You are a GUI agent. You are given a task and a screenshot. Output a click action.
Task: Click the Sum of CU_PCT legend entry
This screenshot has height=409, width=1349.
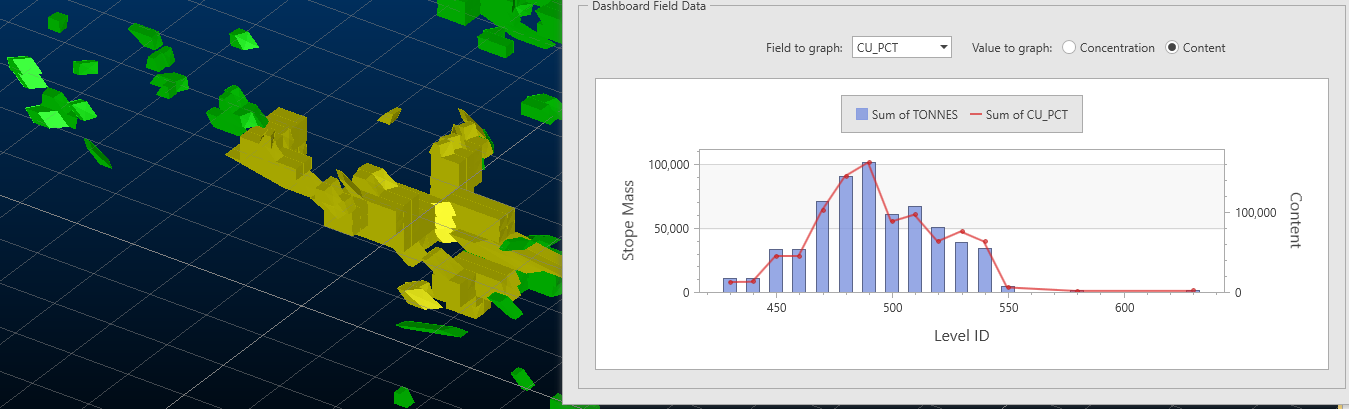[x=1020, y=115]
